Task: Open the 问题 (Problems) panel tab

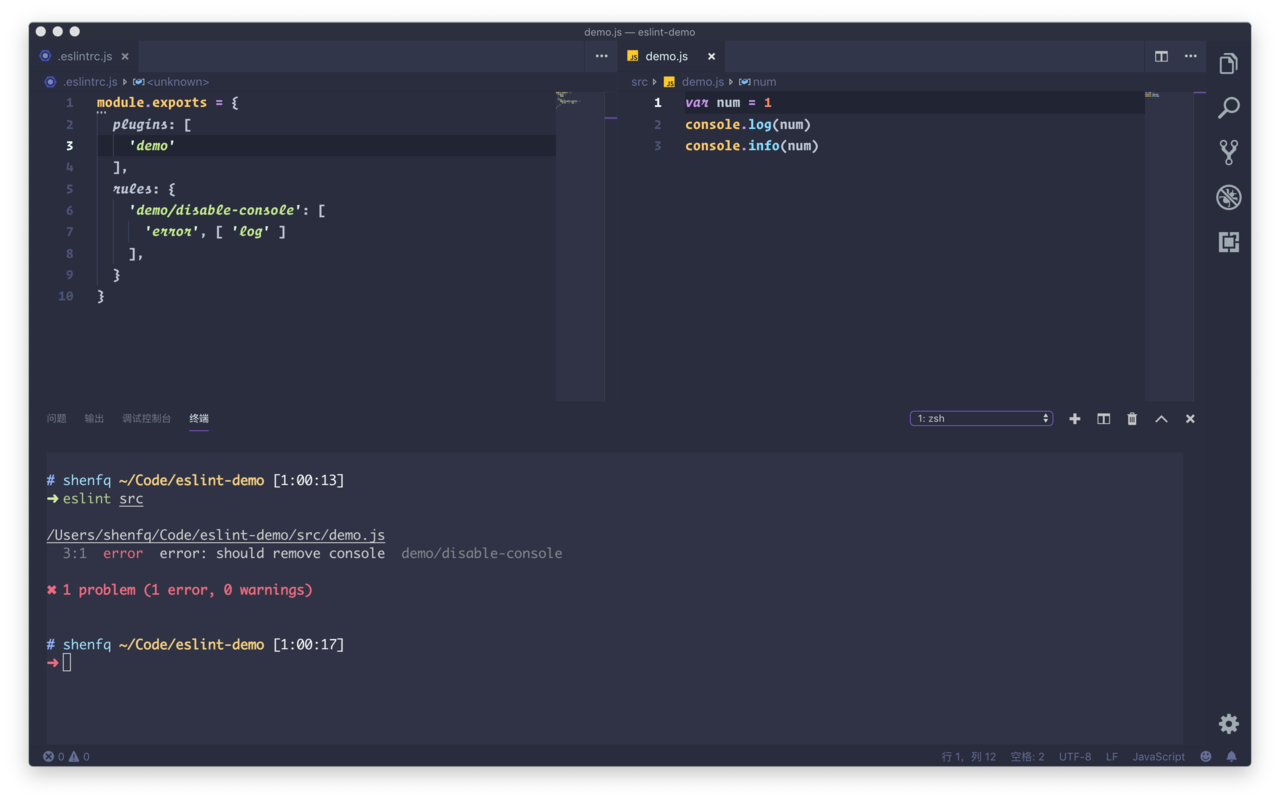Action: tap(57, 419)
